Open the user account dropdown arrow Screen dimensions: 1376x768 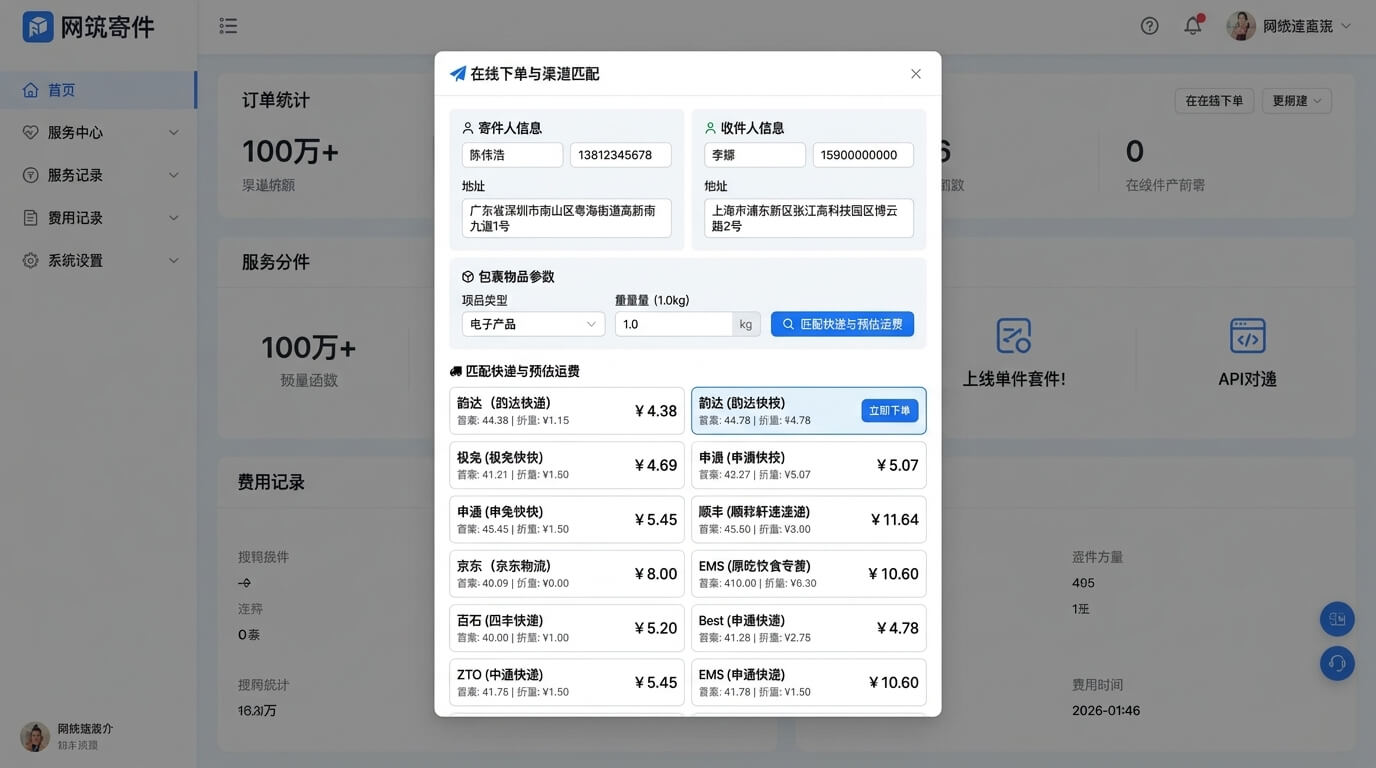[1346, 26]
